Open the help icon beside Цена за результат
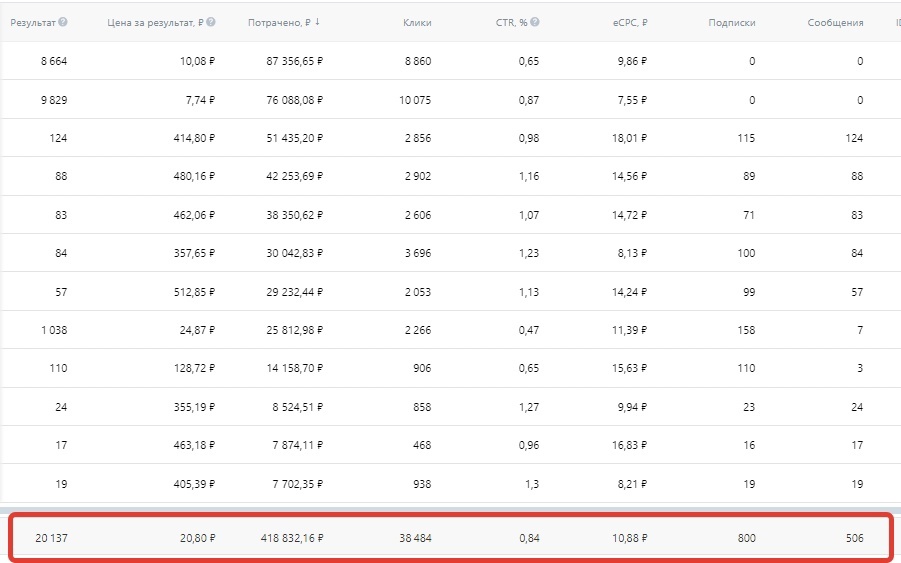The image size is (901, 563). point(211,22)
